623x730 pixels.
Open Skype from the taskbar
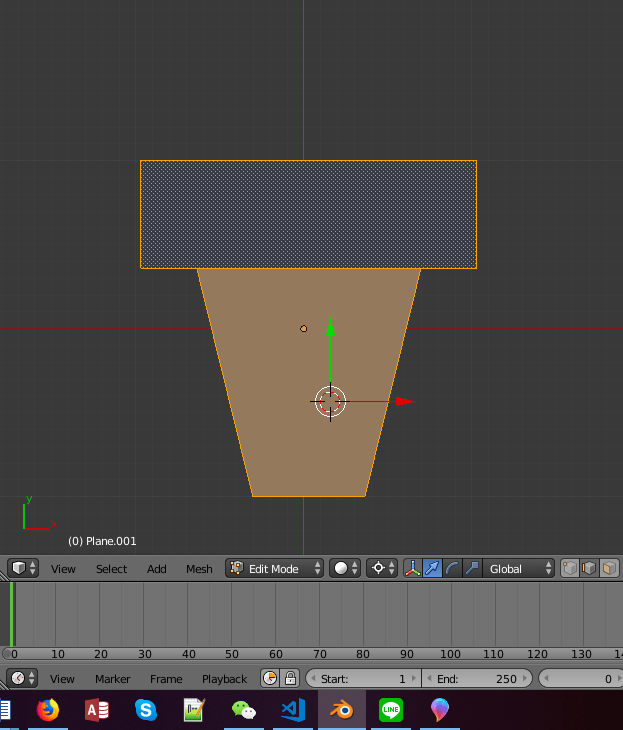[146, 710]
